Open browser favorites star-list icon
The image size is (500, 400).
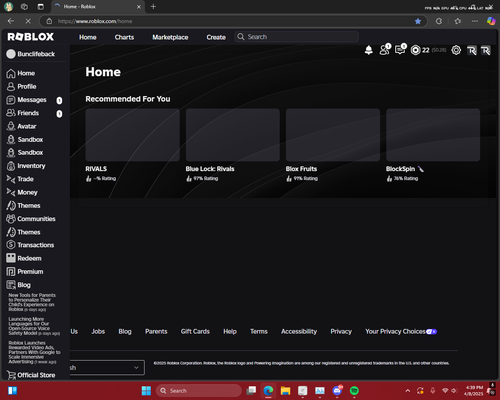coord(458,21)
